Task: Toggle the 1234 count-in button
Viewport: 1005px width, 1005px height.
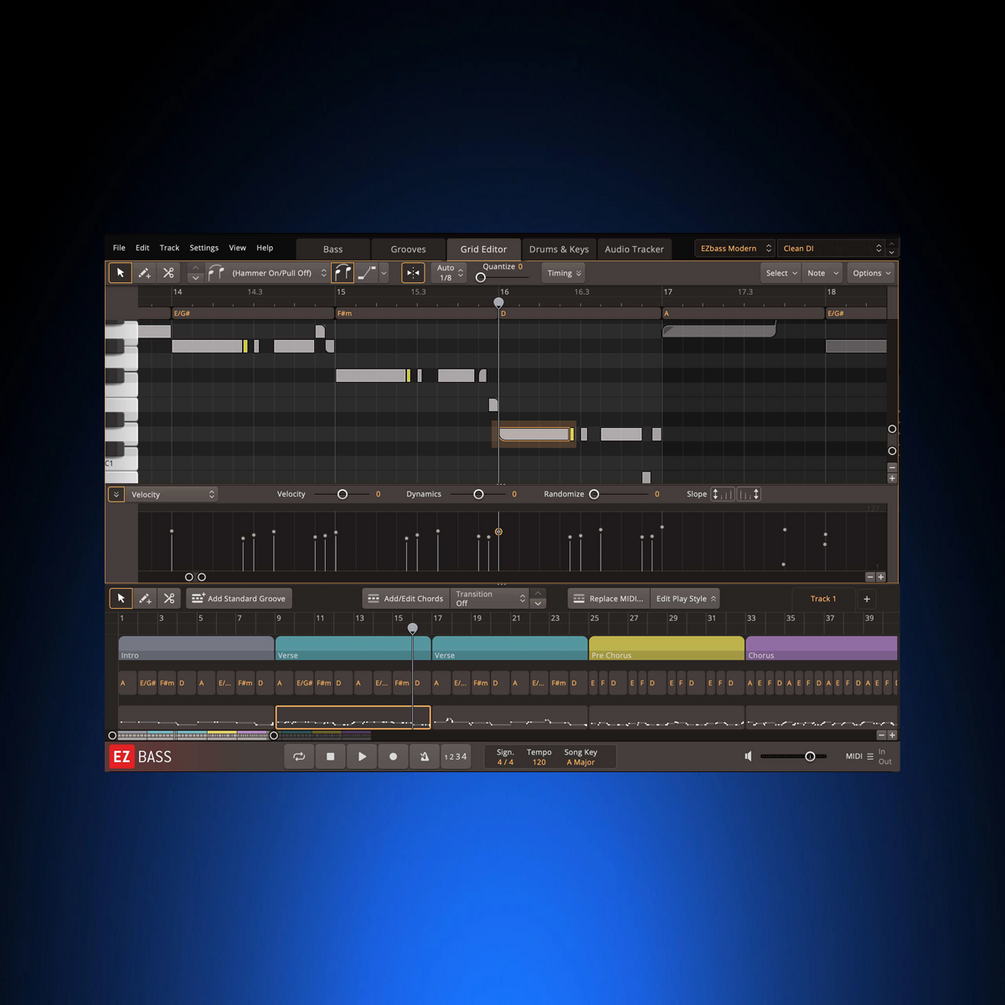Action: pos(456,756)
